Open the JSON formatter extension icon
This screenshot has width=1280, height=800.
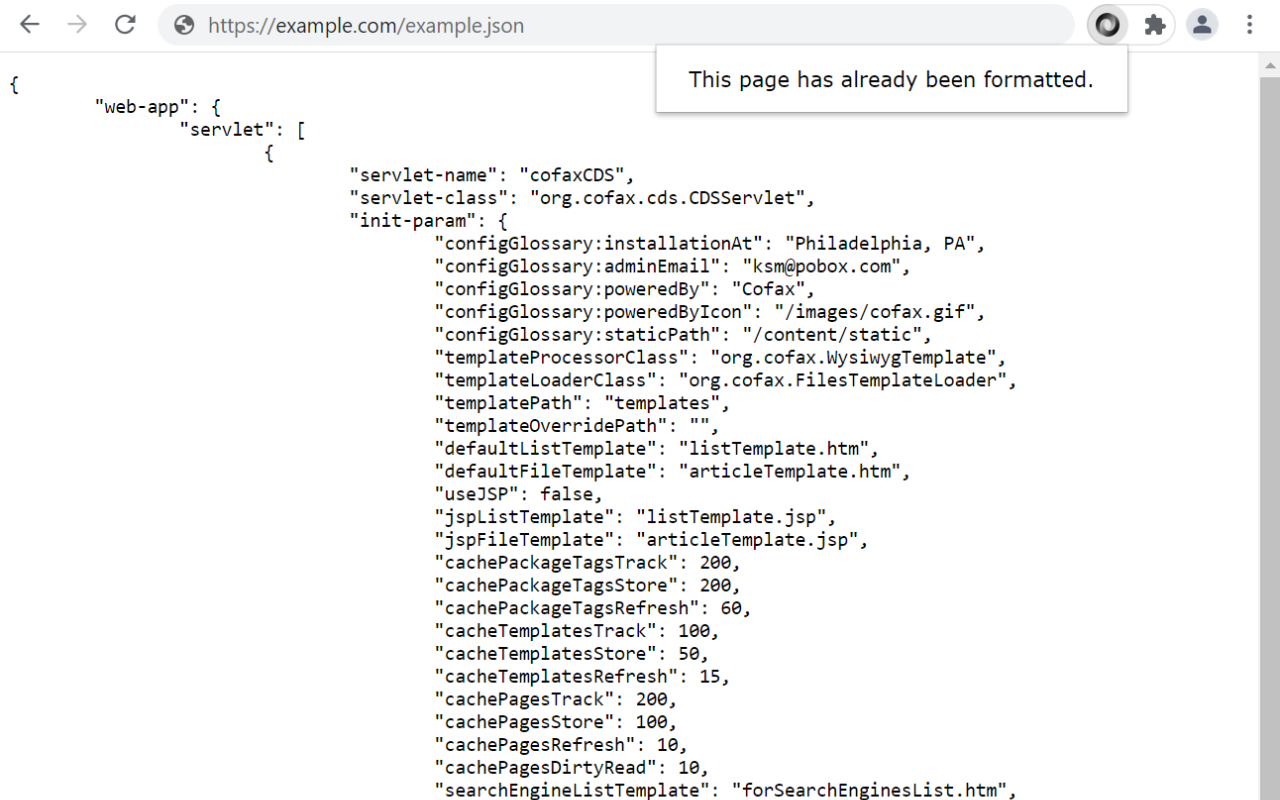1107,25
